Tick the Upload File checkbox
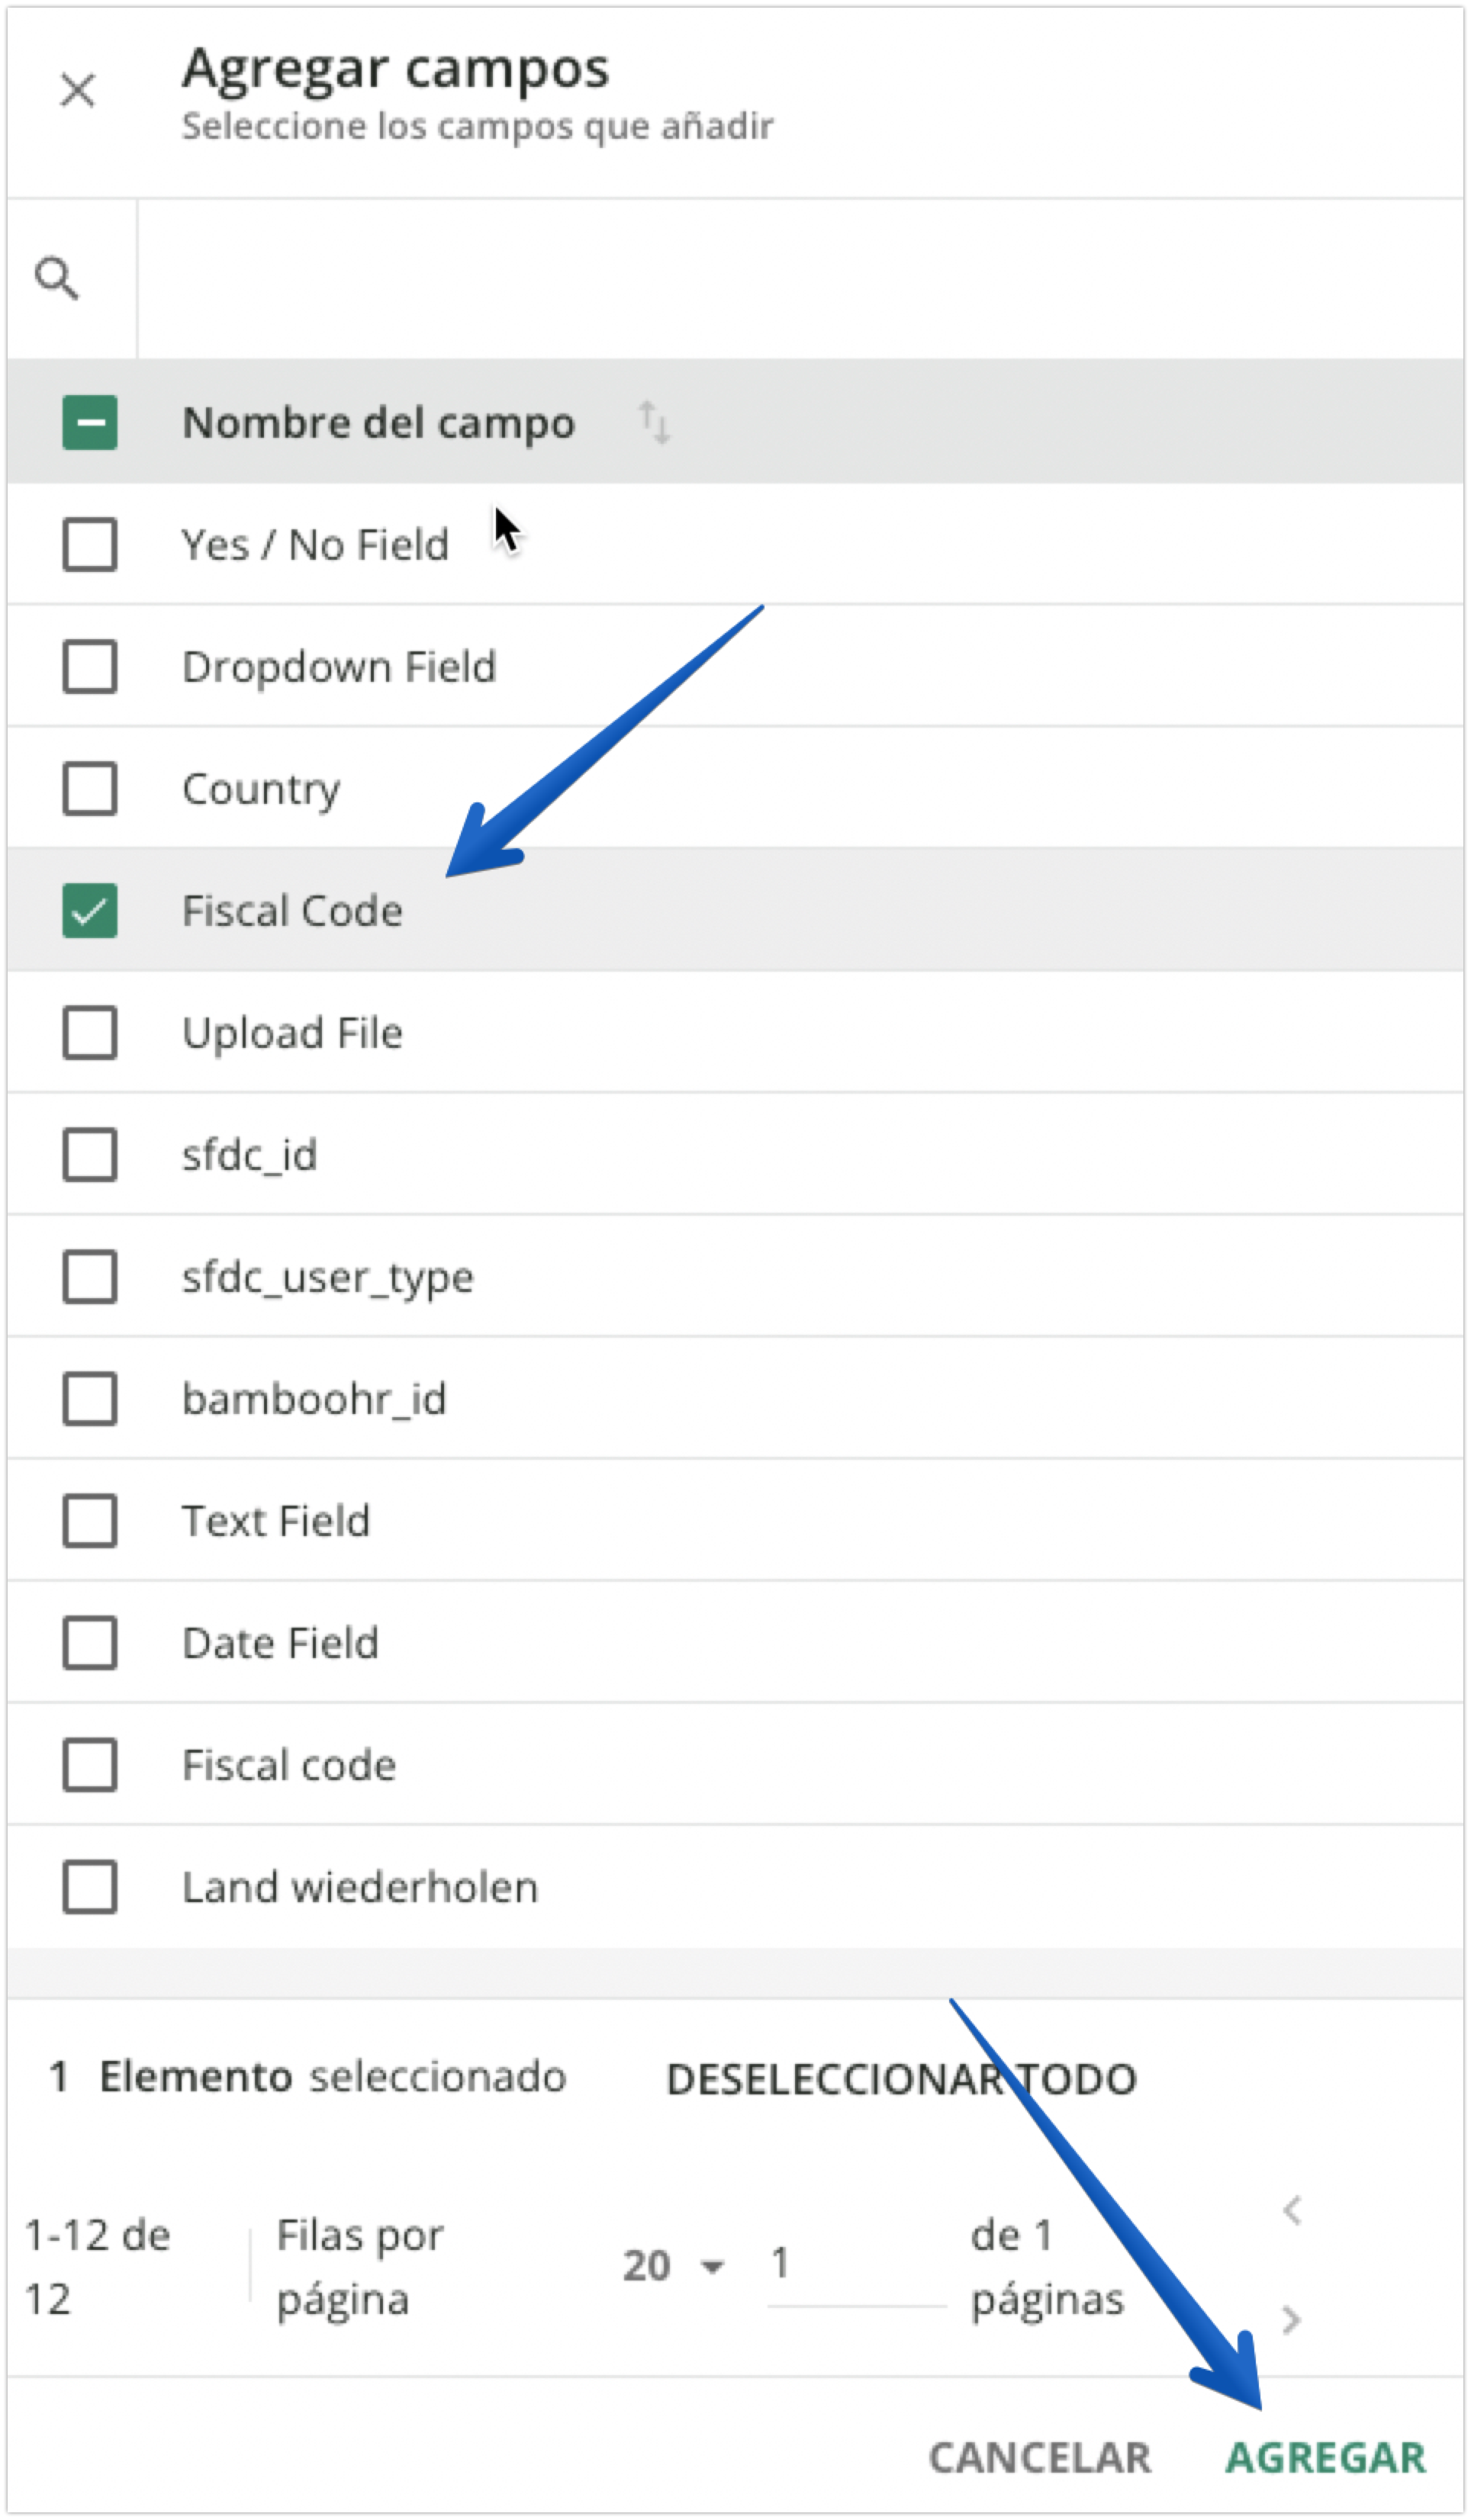Viewport: 1471px width, 2520px height. (90, 1033)
